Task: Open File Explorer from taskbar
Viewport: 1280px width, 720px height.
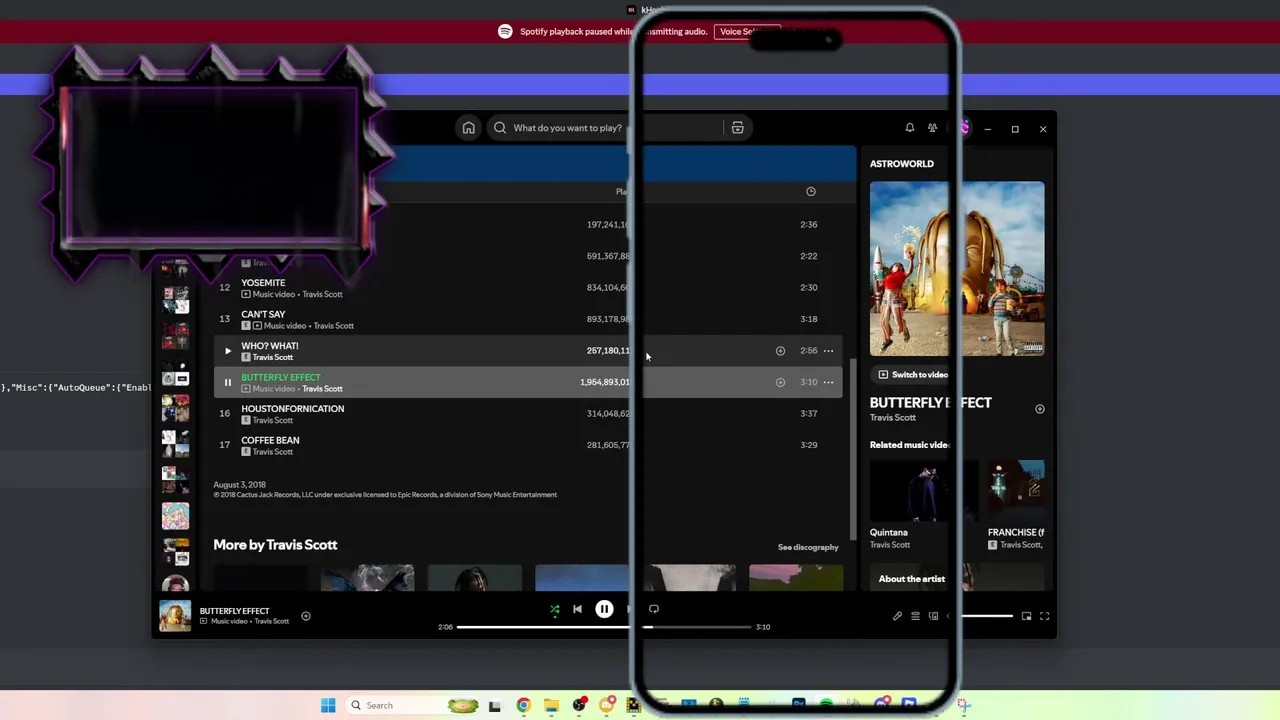Action: coord(551,706)
